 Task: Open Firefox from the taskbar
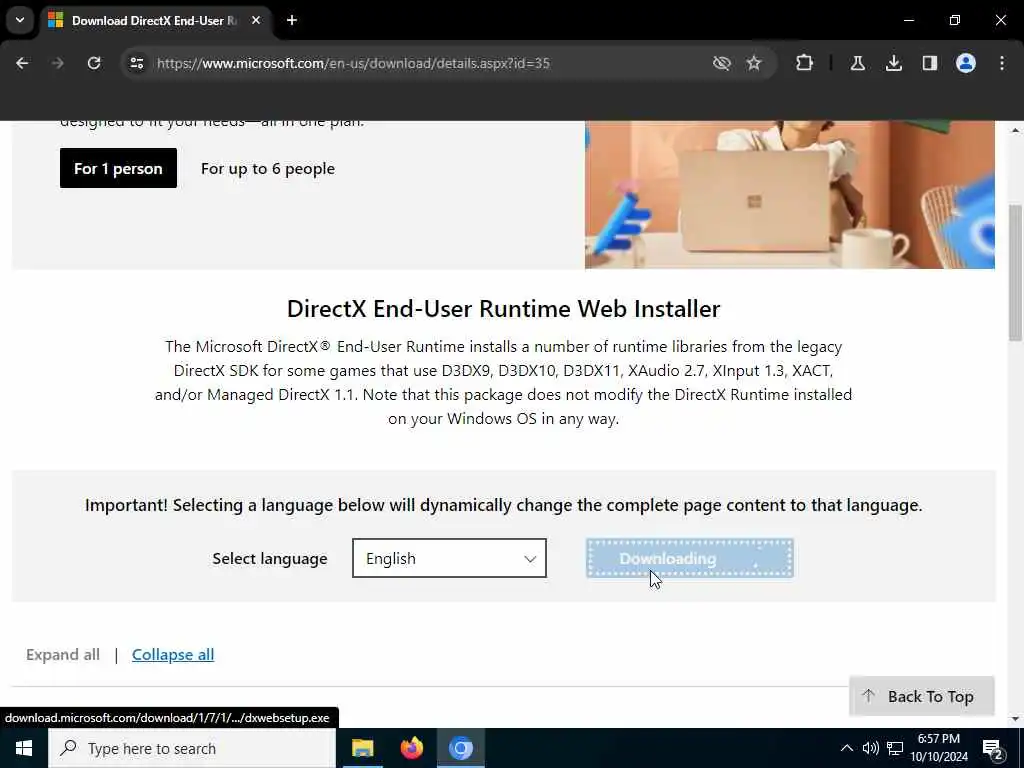click(411, 748)
